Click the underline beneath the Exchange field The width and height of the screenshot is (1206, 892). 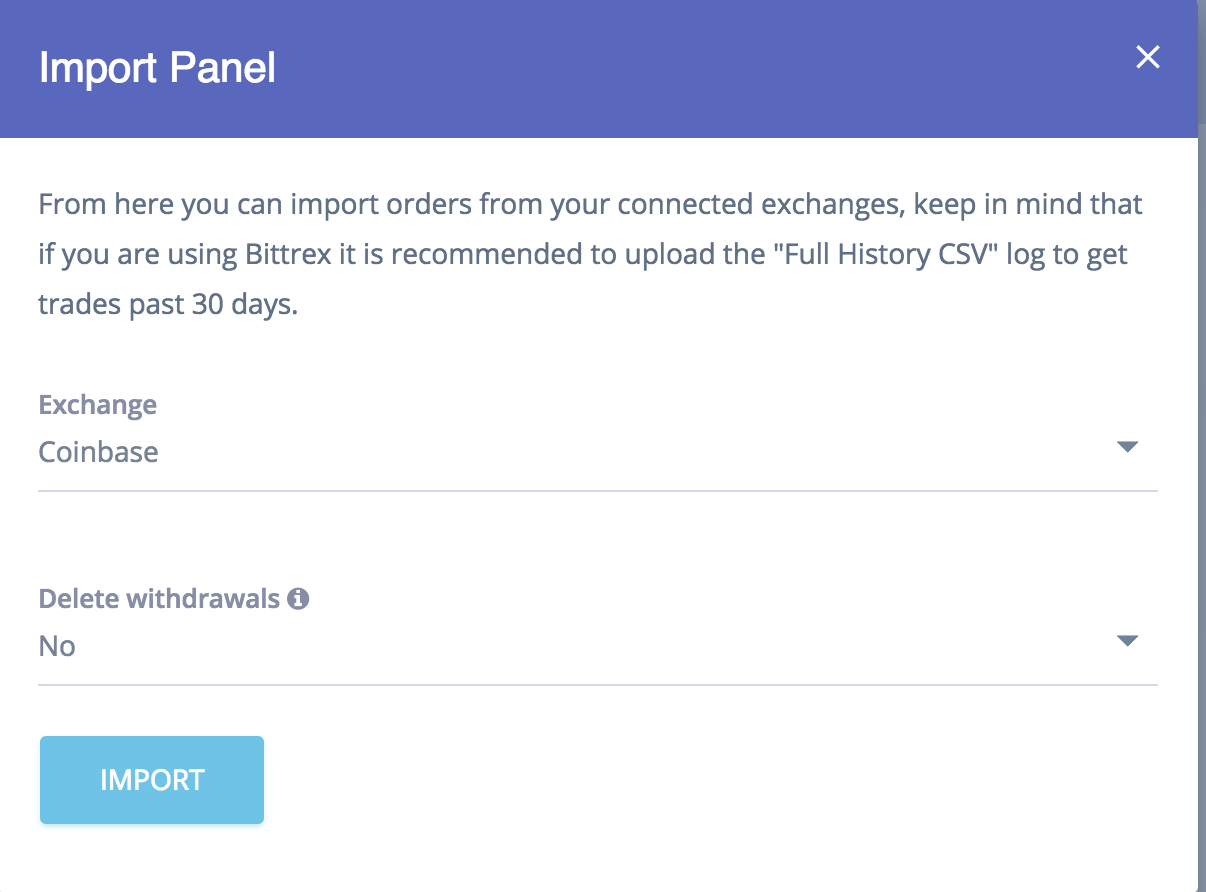click(597, 491)
